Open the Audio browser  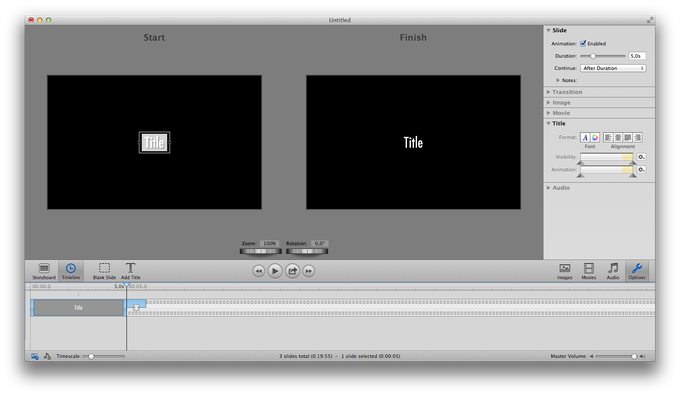tap(613, 271)
